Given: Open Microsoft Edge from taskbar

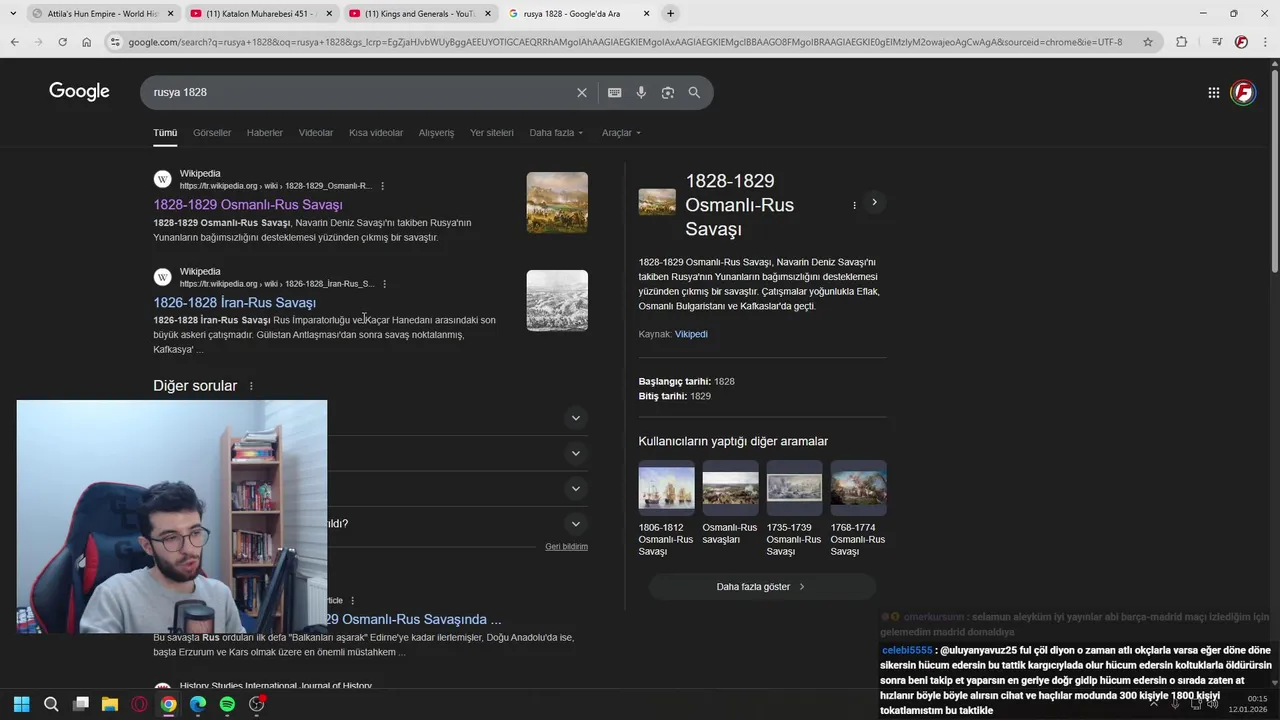Looking at the screenshot, I should [x=198, y=704].
